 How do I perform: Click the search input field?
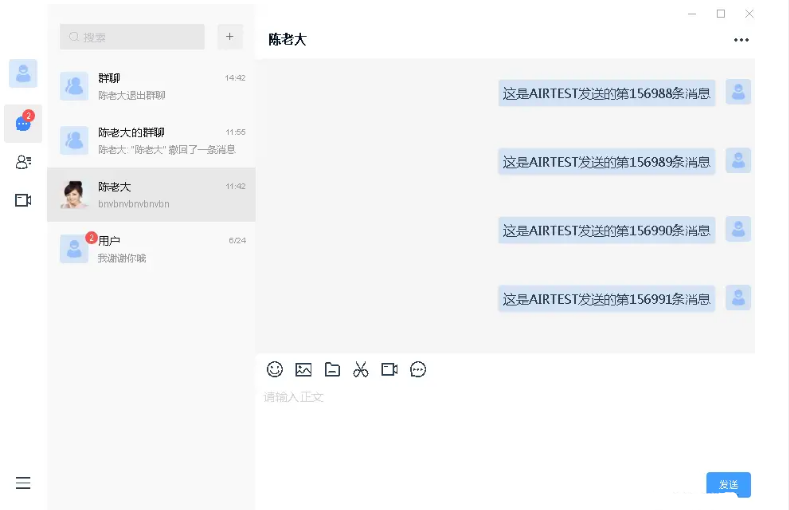coord(132,37)
